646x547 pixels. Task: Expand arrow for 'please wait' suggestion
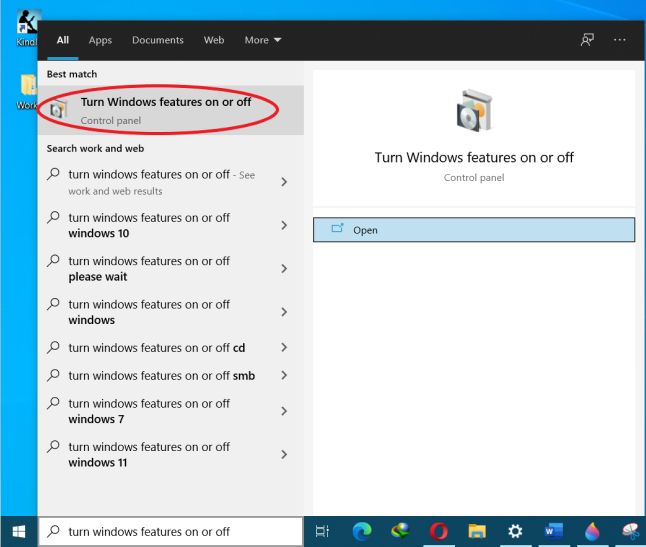[284, 269]
